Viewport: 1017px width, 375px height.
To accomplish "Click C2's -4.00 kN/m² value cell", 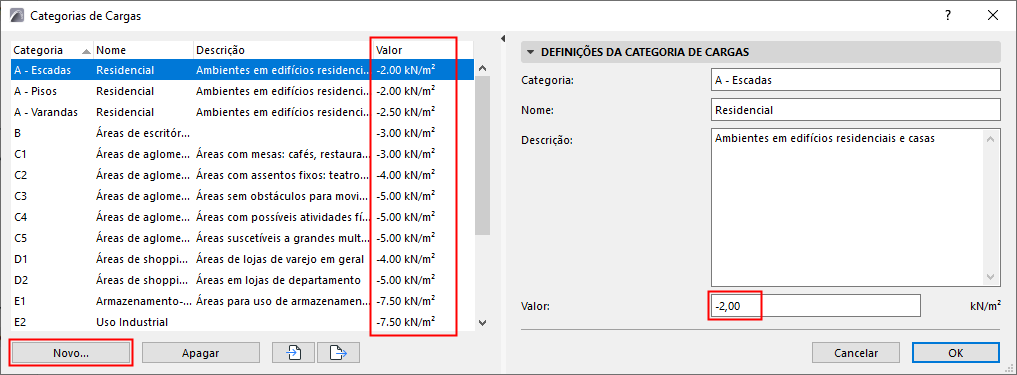I will (x=405, y=175).
